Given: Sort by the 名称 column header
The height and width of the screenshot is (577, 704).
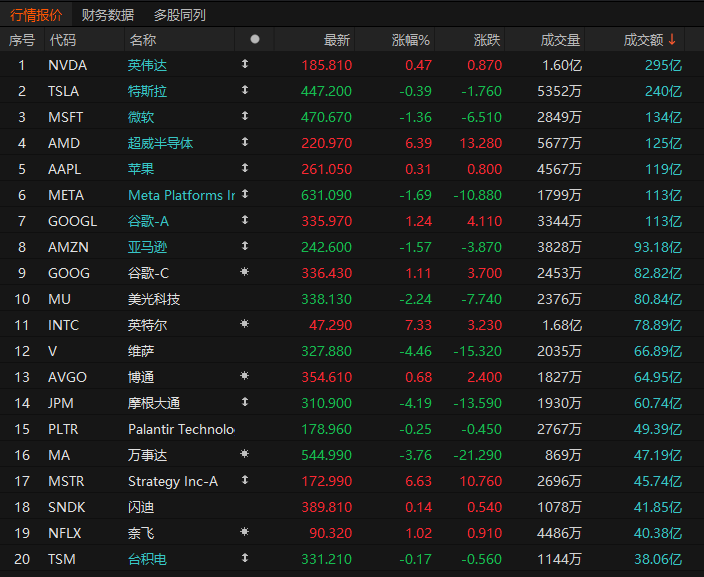Looking at the screenshot, I should (x=143, y=40).
